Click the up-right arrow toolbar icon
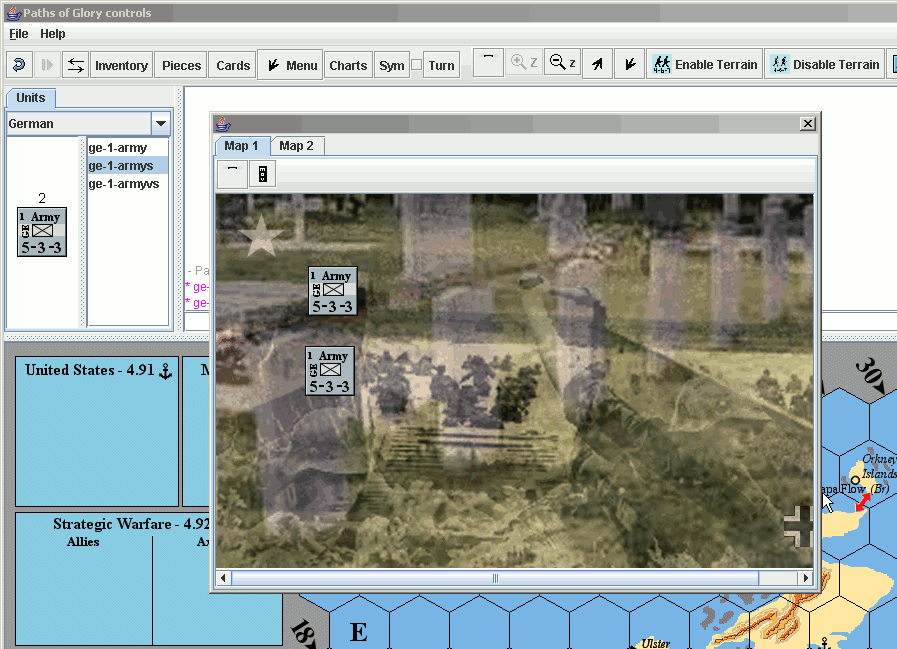Image resolution: width=897 pixels, height=649 pixels. point(597,64)
